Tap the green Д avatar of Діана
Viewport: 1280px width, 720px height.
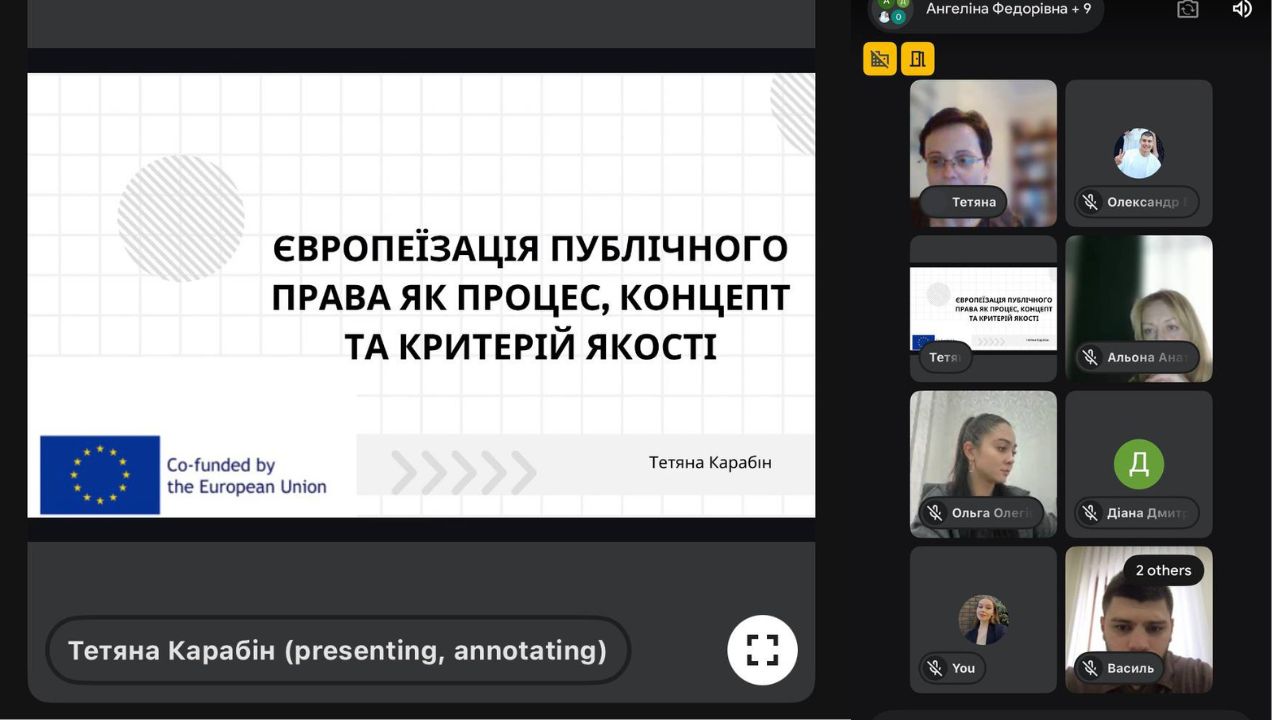(1138, 464)
